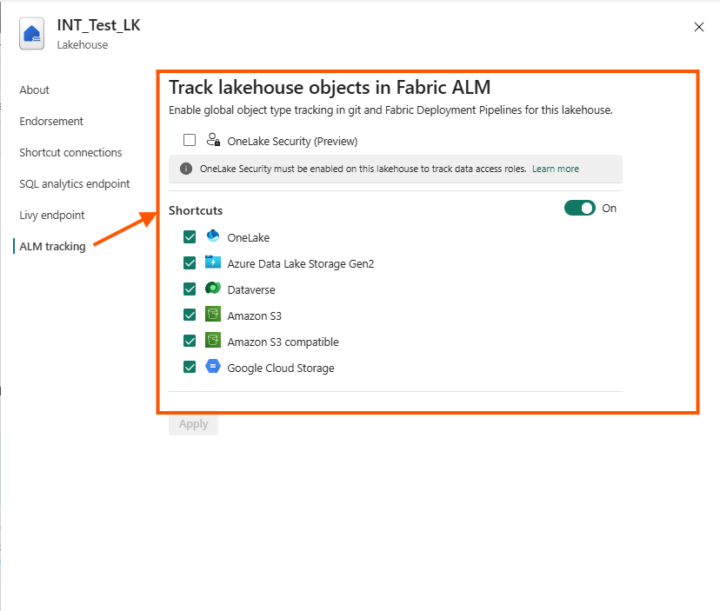This screenshot has height=611, width=720.
Task: Click the INT_Test_LK lakehouse title
Action: tap(99, 25)
